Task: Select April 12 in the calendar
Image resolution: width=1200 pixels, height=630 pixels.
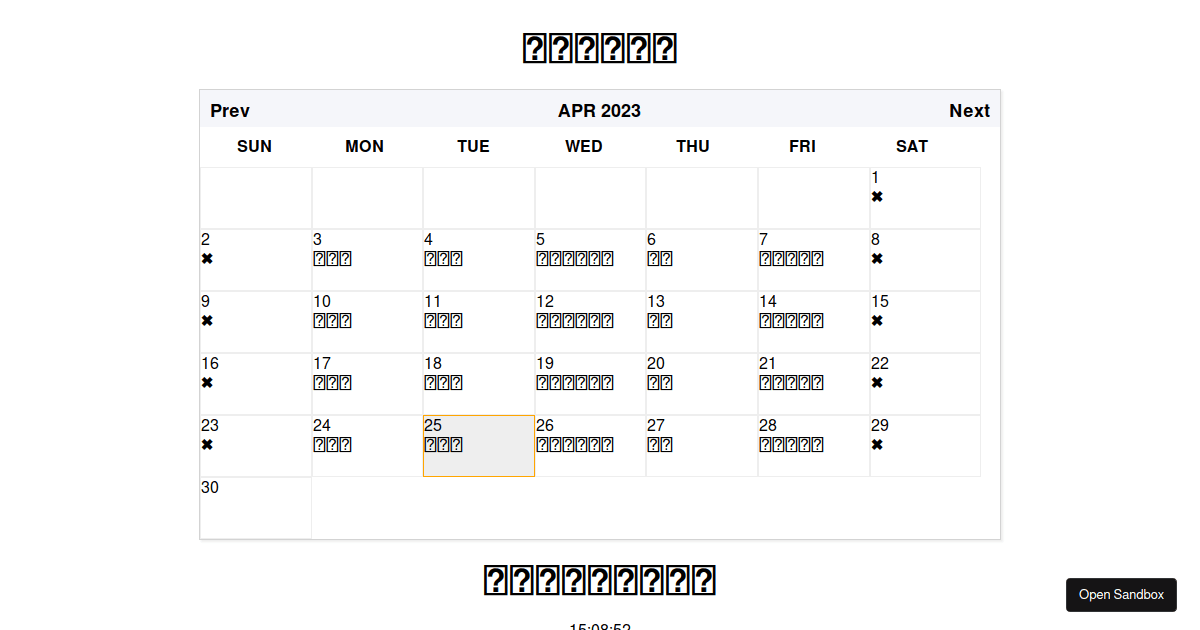Action: pyautogui.click(x=589, y=320)
